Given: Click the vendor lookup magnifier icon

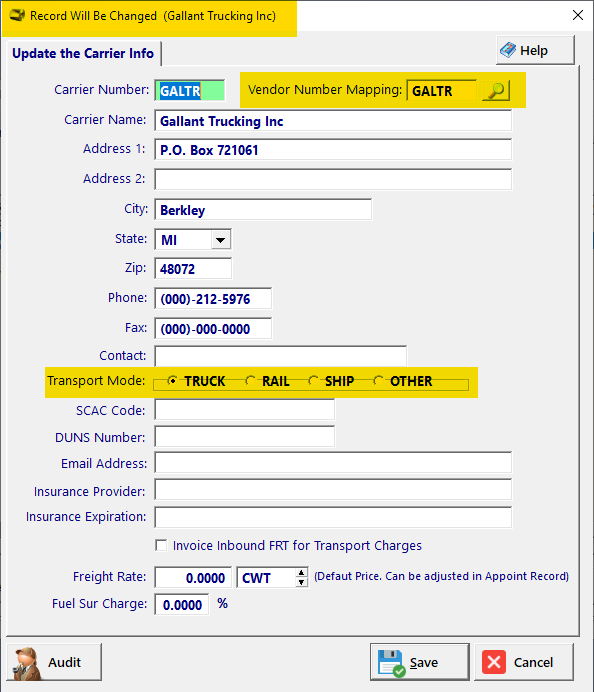Looking at the screenshot, I should 496,90.
